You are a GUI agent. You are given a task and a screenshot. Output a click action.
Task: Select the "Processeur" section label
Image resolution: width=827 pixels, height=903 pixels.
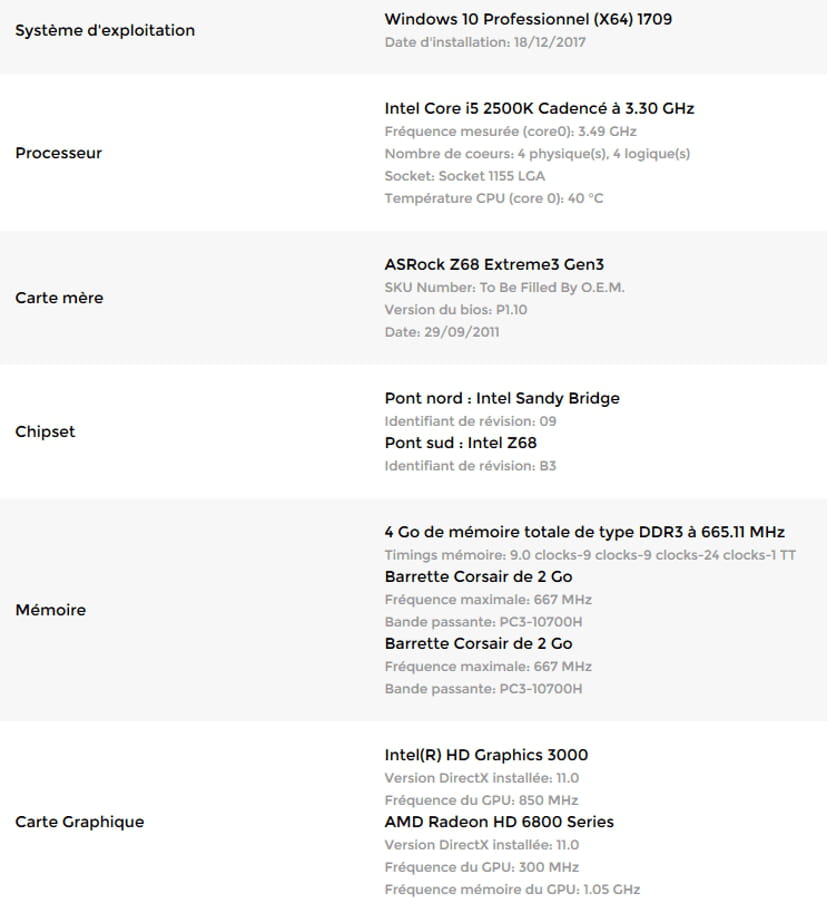tap(58, 153)
